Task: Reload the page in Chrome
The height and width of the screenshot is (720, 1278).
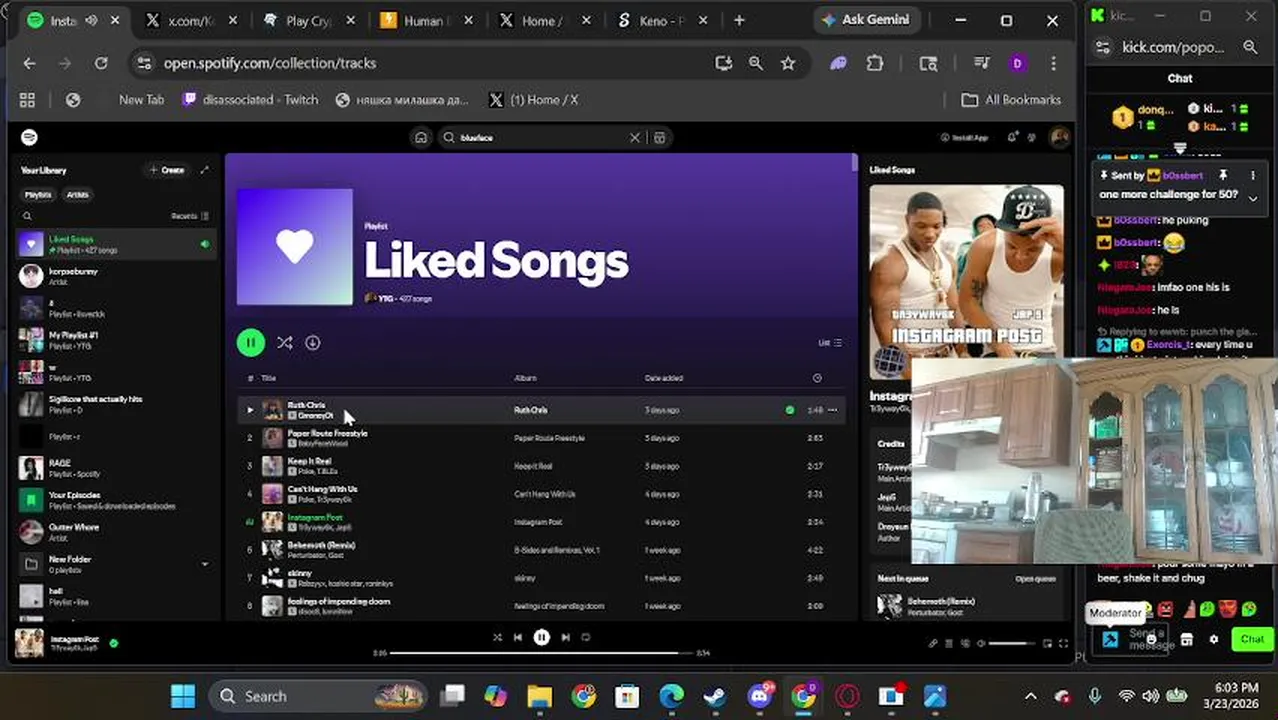Action: tap(101, 63)
